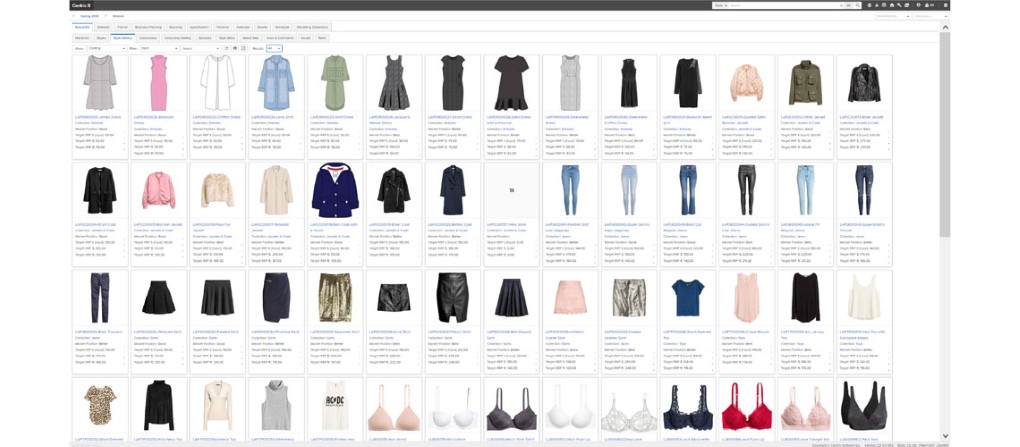The width and height of the screenshot is (1020, 447).
Task: Select the pink suede skirt thumbnail
Action: click(570, 297)
